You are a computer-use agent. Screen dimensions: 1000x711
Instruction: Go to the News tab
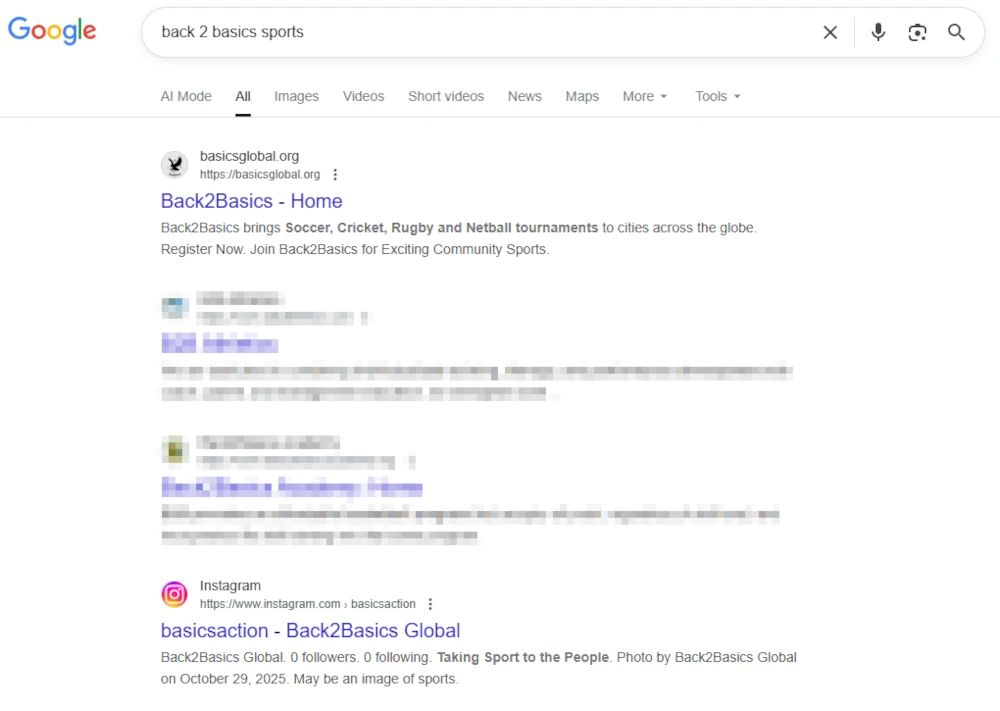click(x=524, y=96)
